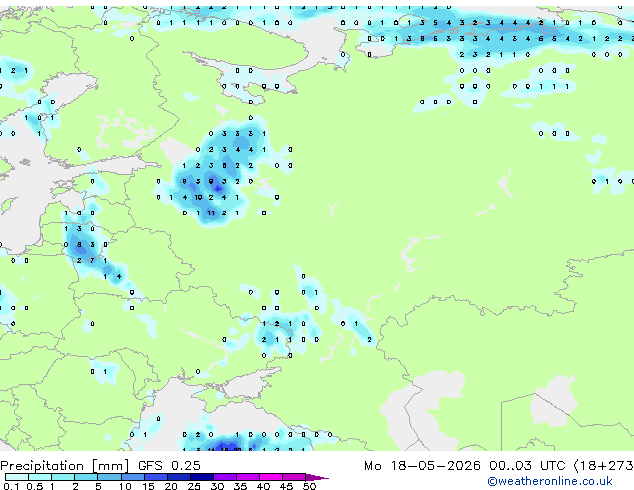Click the purple arrow tip ending the scale
634x490 pixels.
[317, 477]
